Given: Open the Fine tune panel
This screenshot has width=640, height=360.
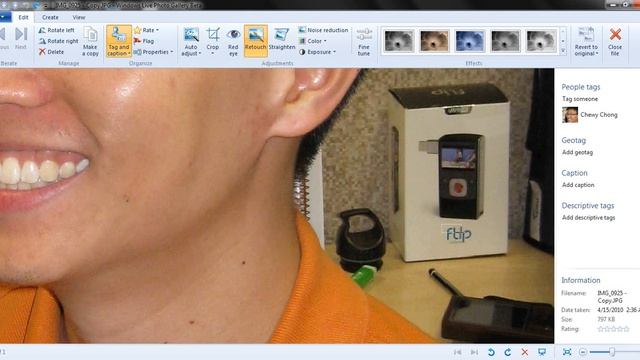Looking at the screenshot, I should [364, 41].
